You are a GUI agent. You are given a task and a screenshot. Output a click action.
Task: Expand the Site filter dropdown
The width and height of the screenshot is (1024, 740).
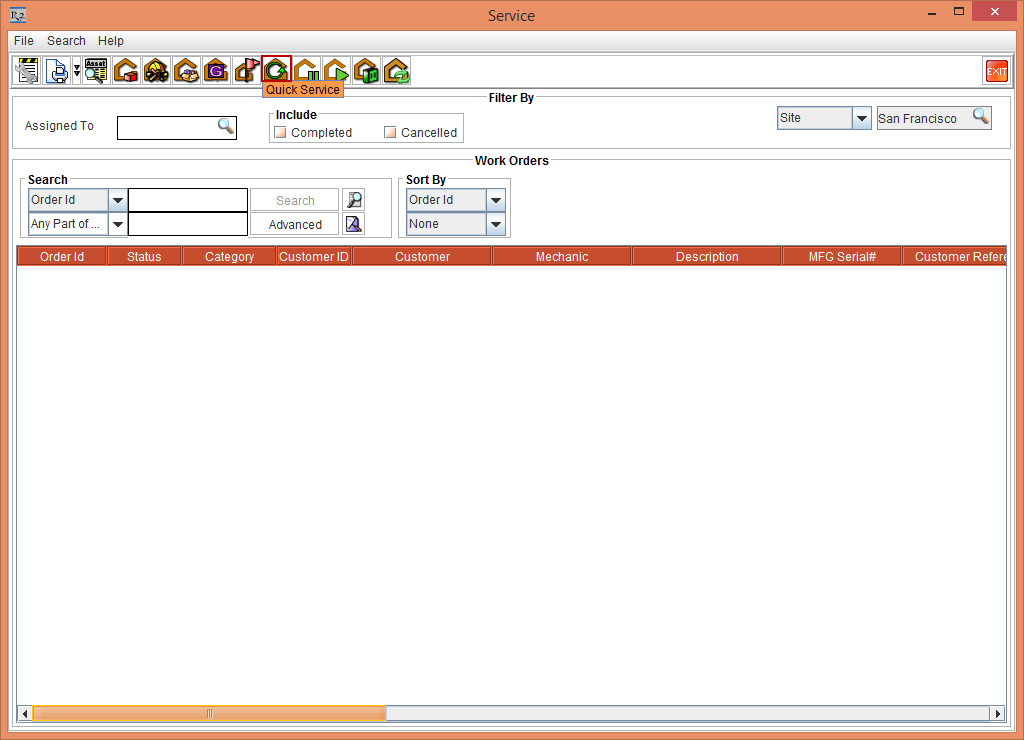click(862, 118)
